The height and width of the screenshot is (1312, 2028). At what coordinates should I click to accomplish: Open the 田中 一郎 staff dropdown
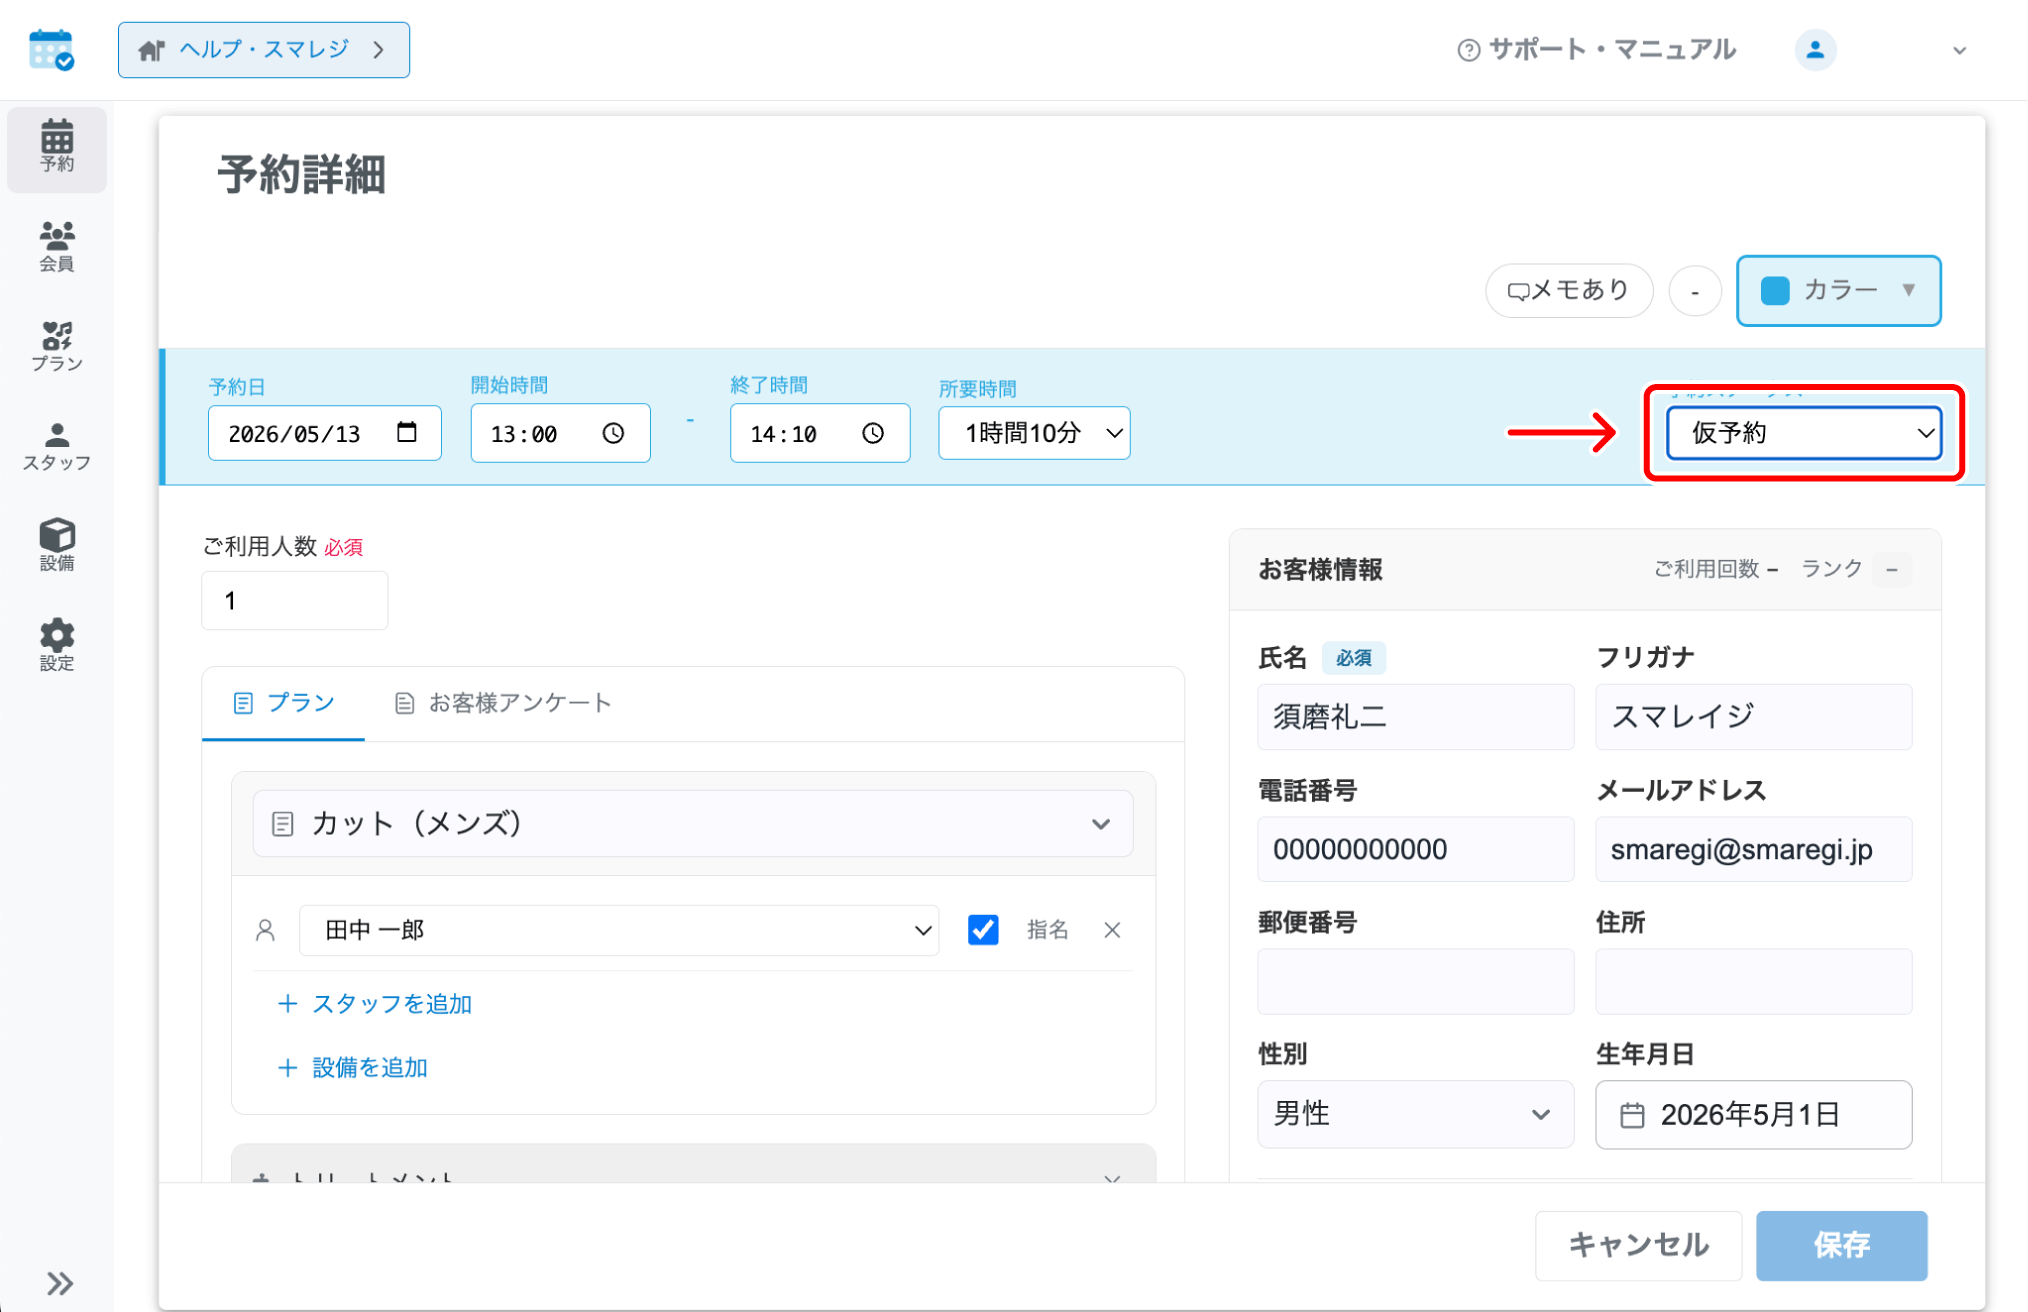pos(619,930)
